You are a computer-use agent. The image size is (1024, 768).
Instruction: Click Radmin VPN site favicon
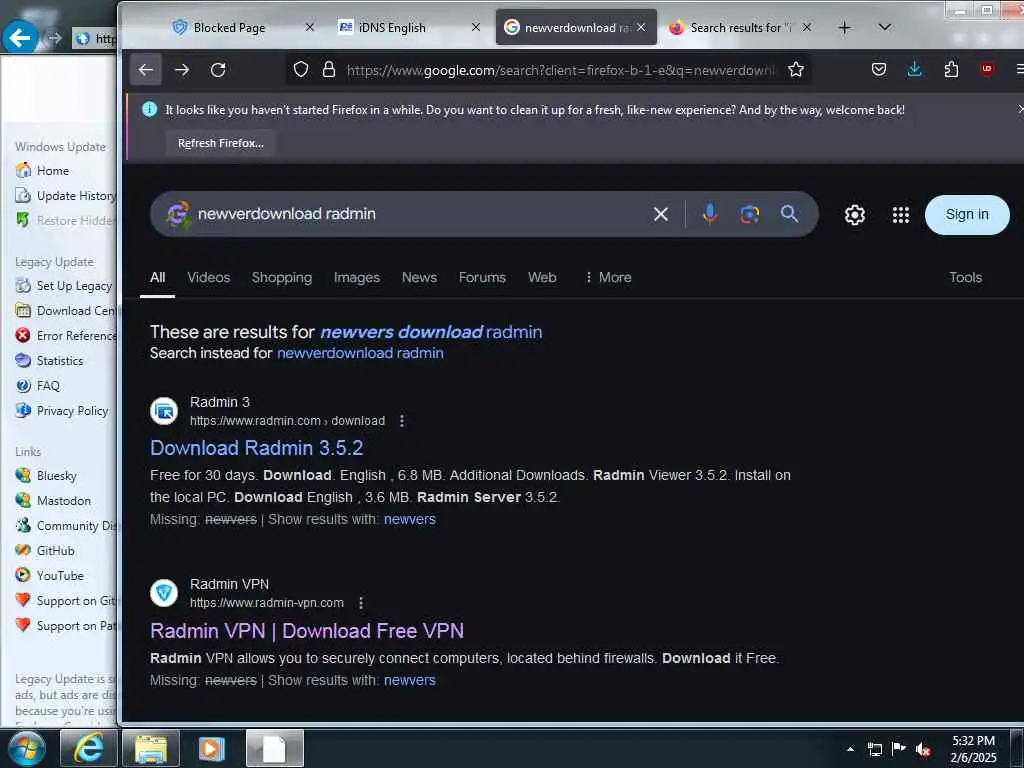164,593
